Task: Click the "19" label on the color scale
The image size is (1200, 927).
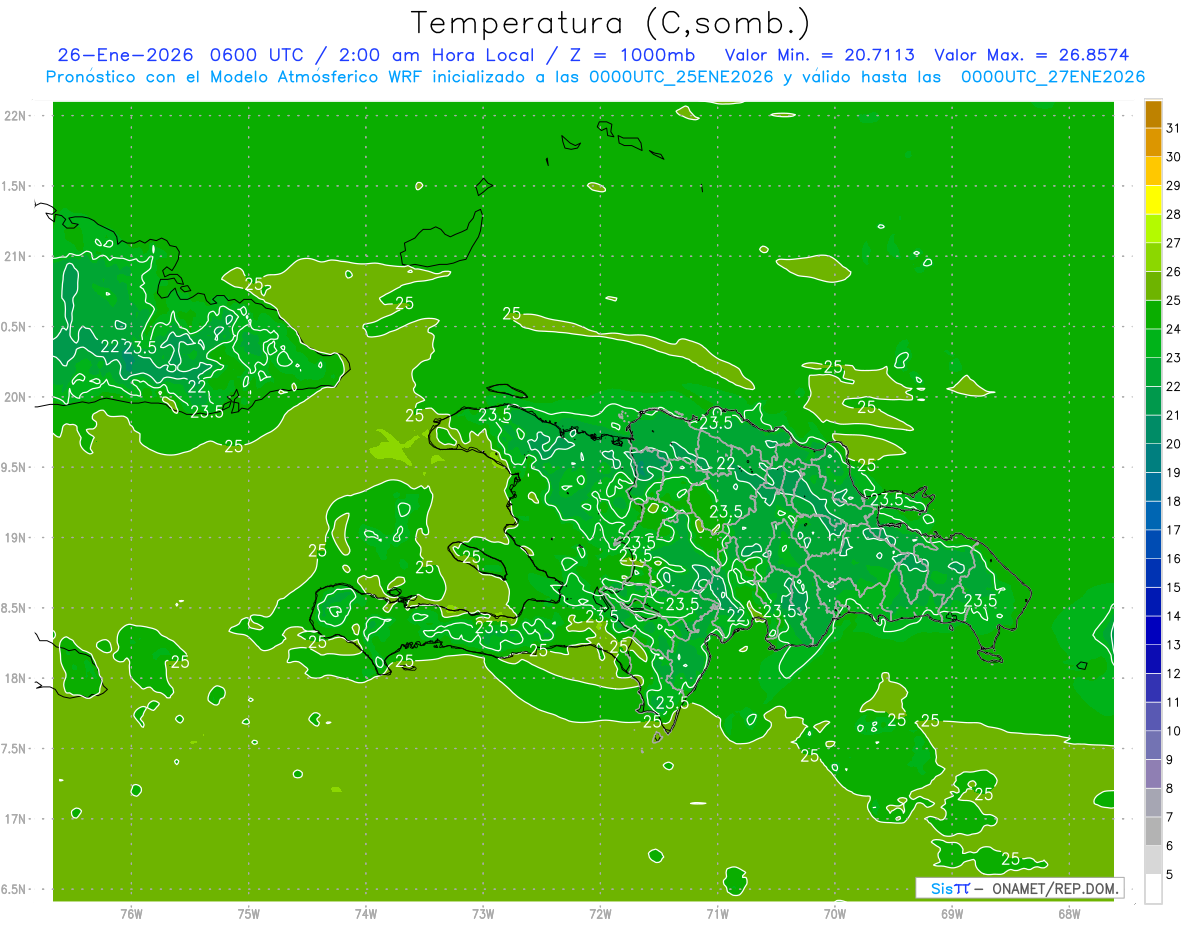Action: click(1174, 472)
